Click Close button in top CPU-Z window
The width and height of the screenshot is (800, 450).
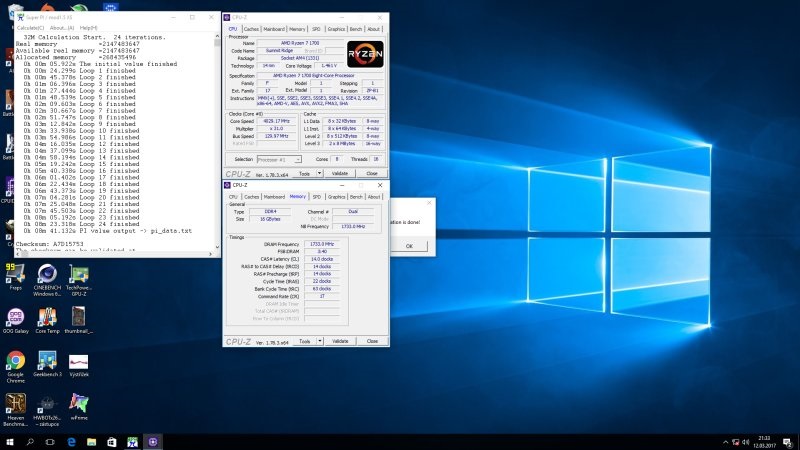372,173
